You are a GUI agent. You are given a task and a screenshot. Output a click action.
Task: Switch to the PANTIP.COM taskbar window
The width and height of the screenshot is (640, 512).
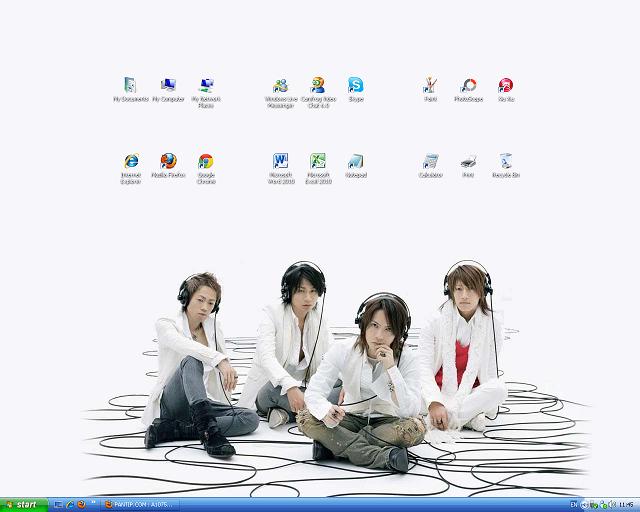[x=140, y=505]
